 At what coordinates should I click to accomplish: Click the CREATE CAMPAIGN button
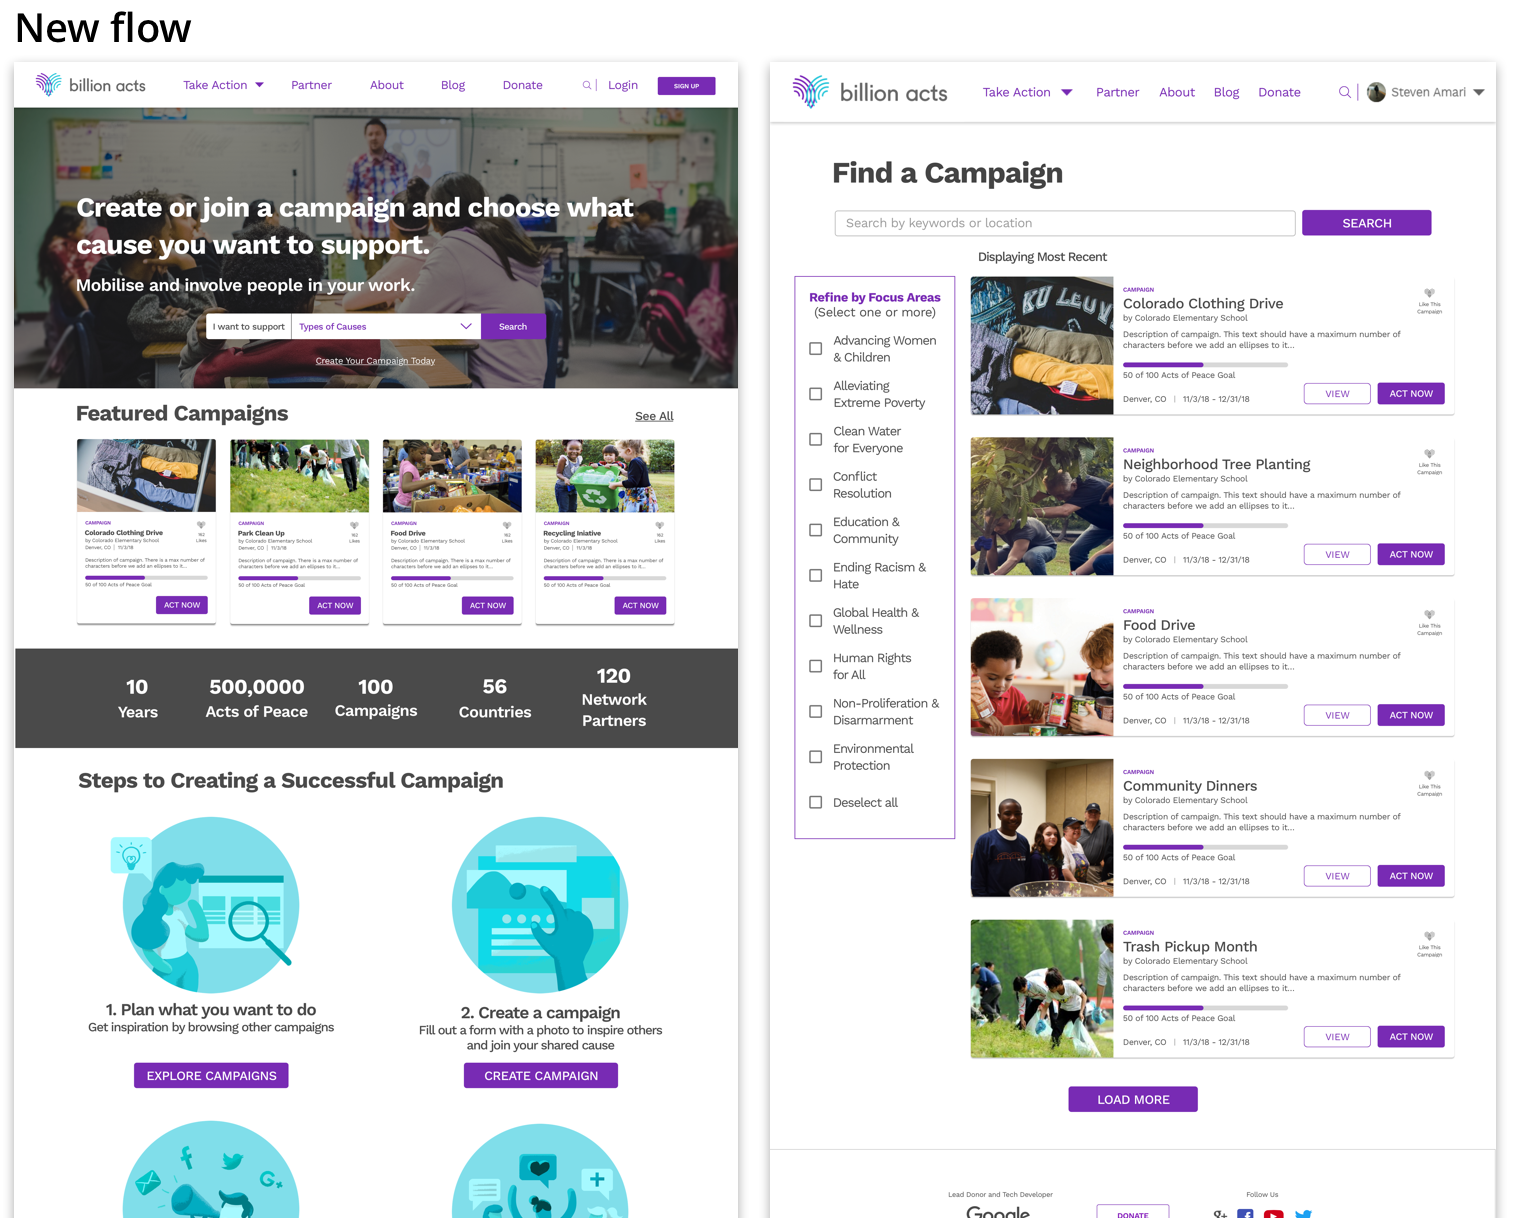tap(541, 1075)
